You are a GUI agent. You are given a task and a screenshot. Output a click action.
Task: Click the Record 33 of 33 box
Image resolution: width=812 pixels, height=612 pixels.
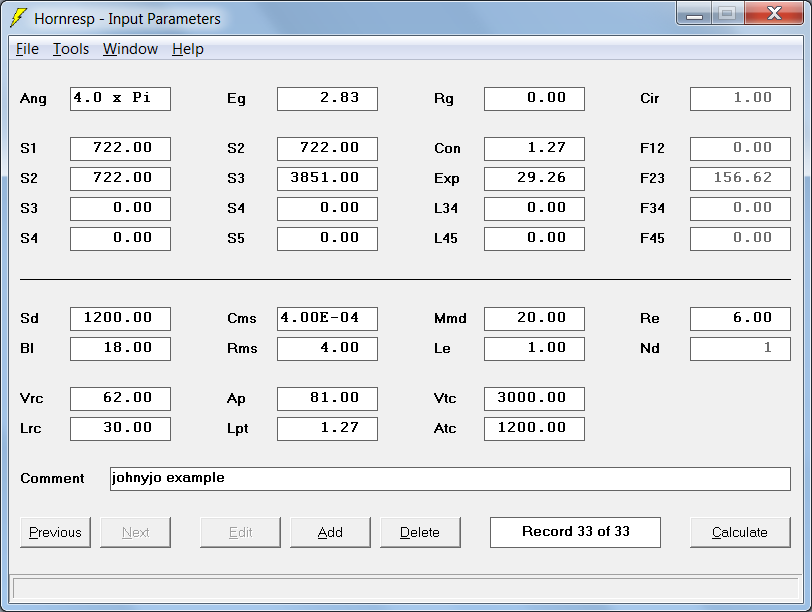coord(575,532)
